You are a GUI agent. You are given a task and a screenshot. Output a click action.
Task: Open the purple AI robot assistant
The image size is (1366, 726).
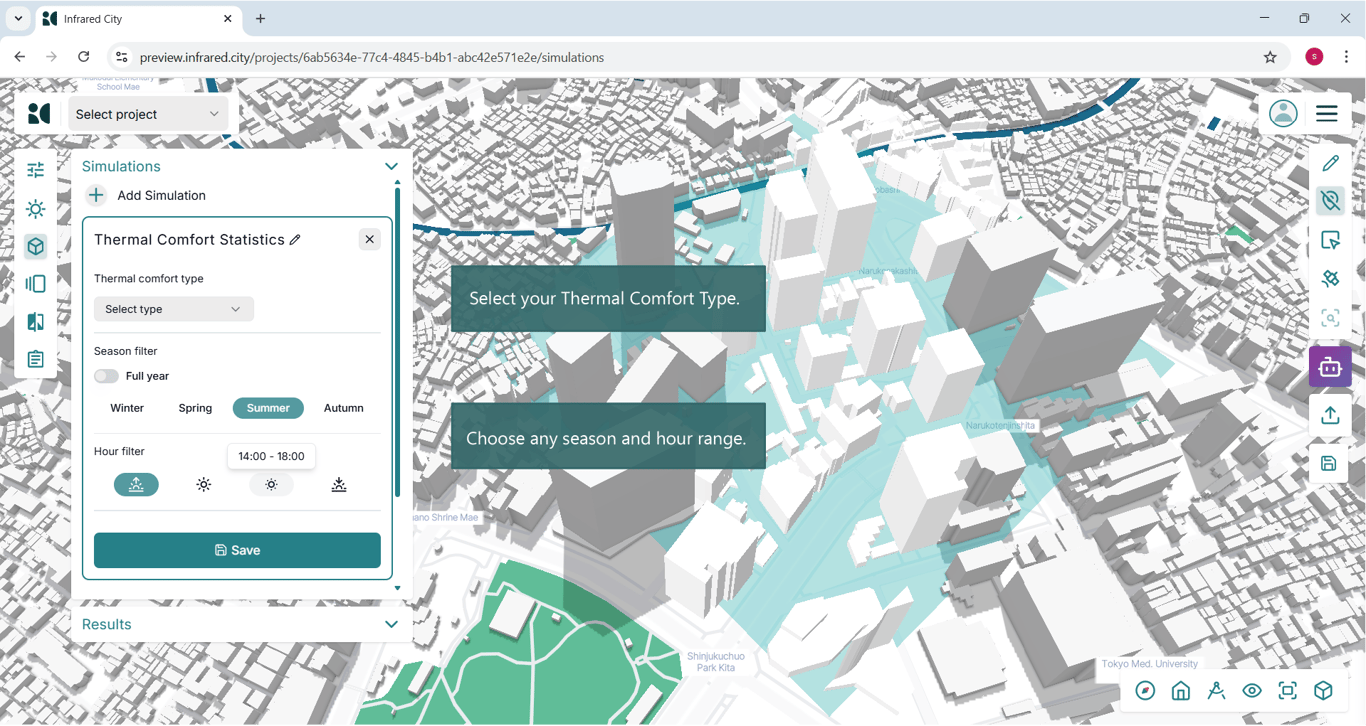point(1330,367)
